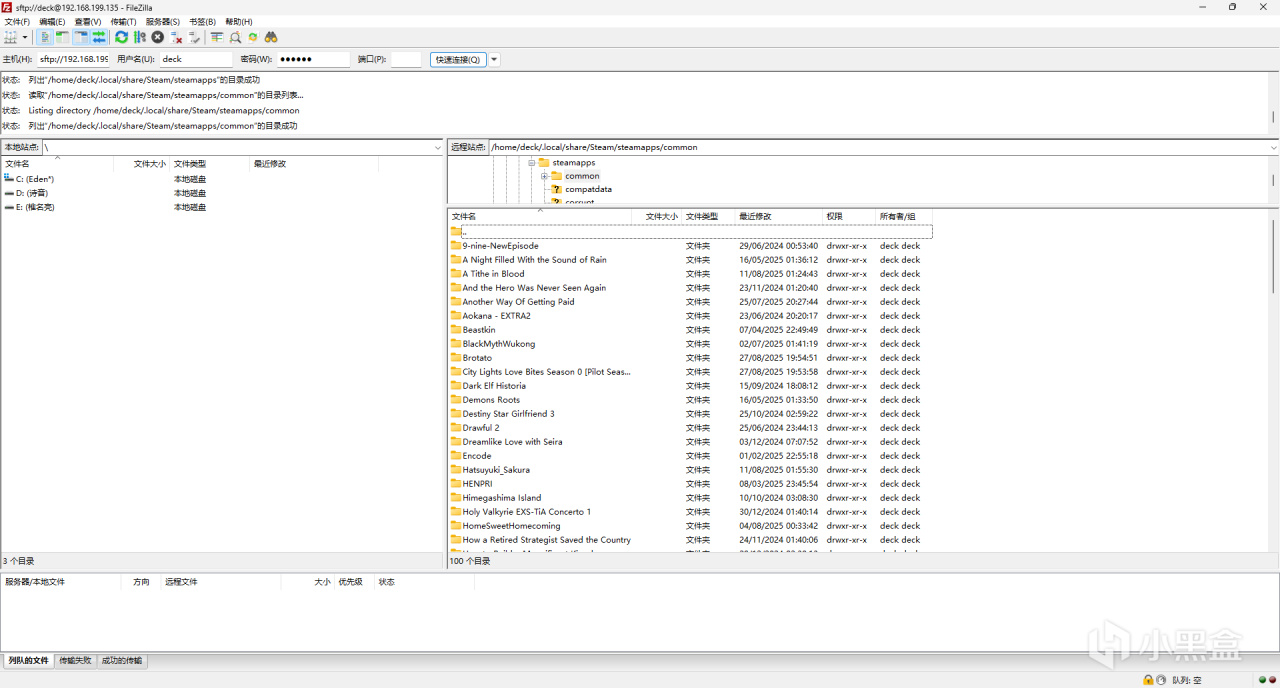Expand the common tree node
The image size is (1280, 688).
545,176
